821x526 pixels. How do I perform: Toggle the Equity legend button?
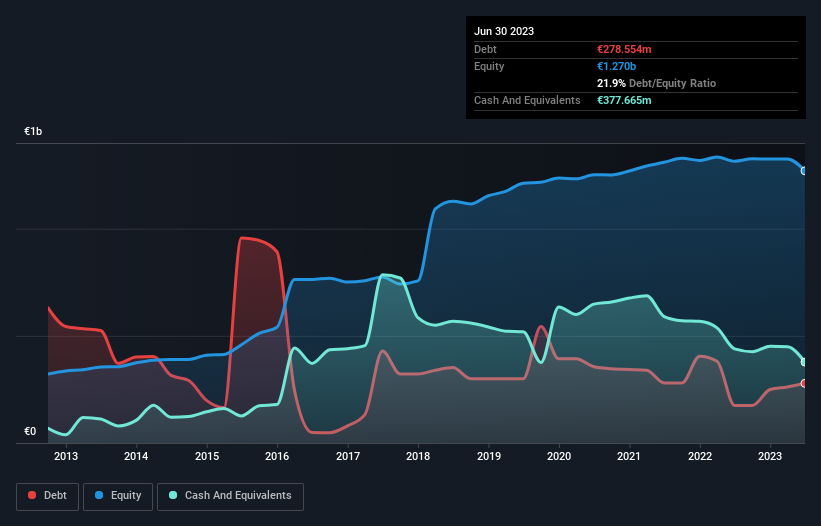[118, 496]
